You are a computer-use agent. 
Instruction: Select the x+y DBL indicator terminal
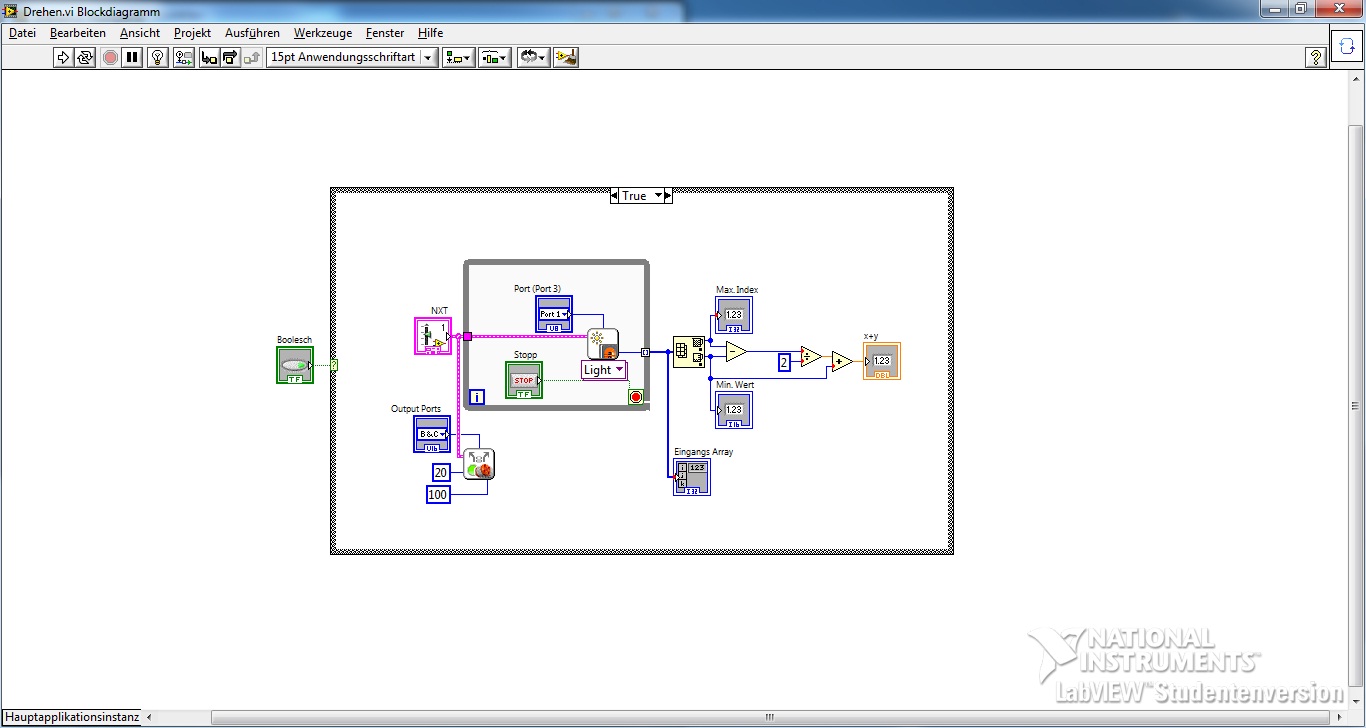(x=882, y=361)
